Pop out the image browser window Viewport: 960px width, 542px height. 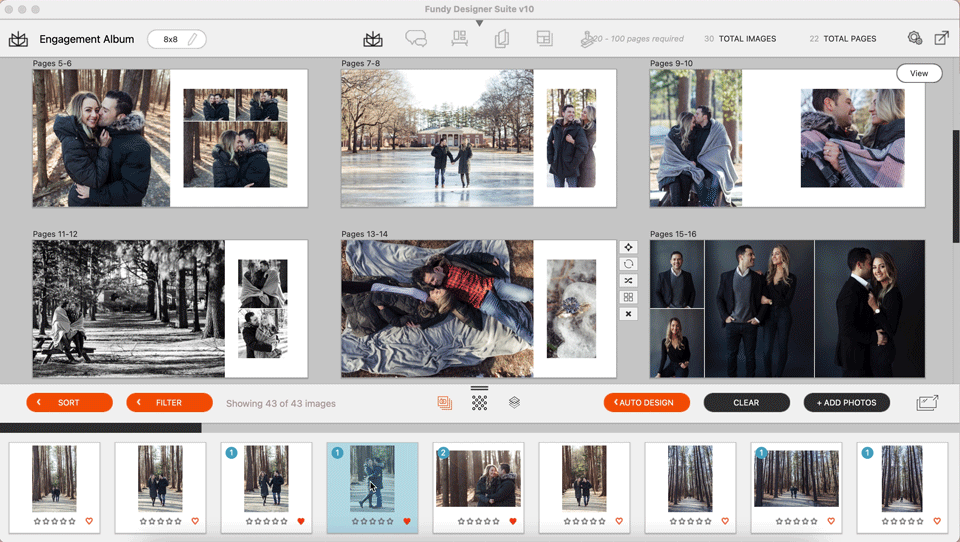[x=927, y=402]
